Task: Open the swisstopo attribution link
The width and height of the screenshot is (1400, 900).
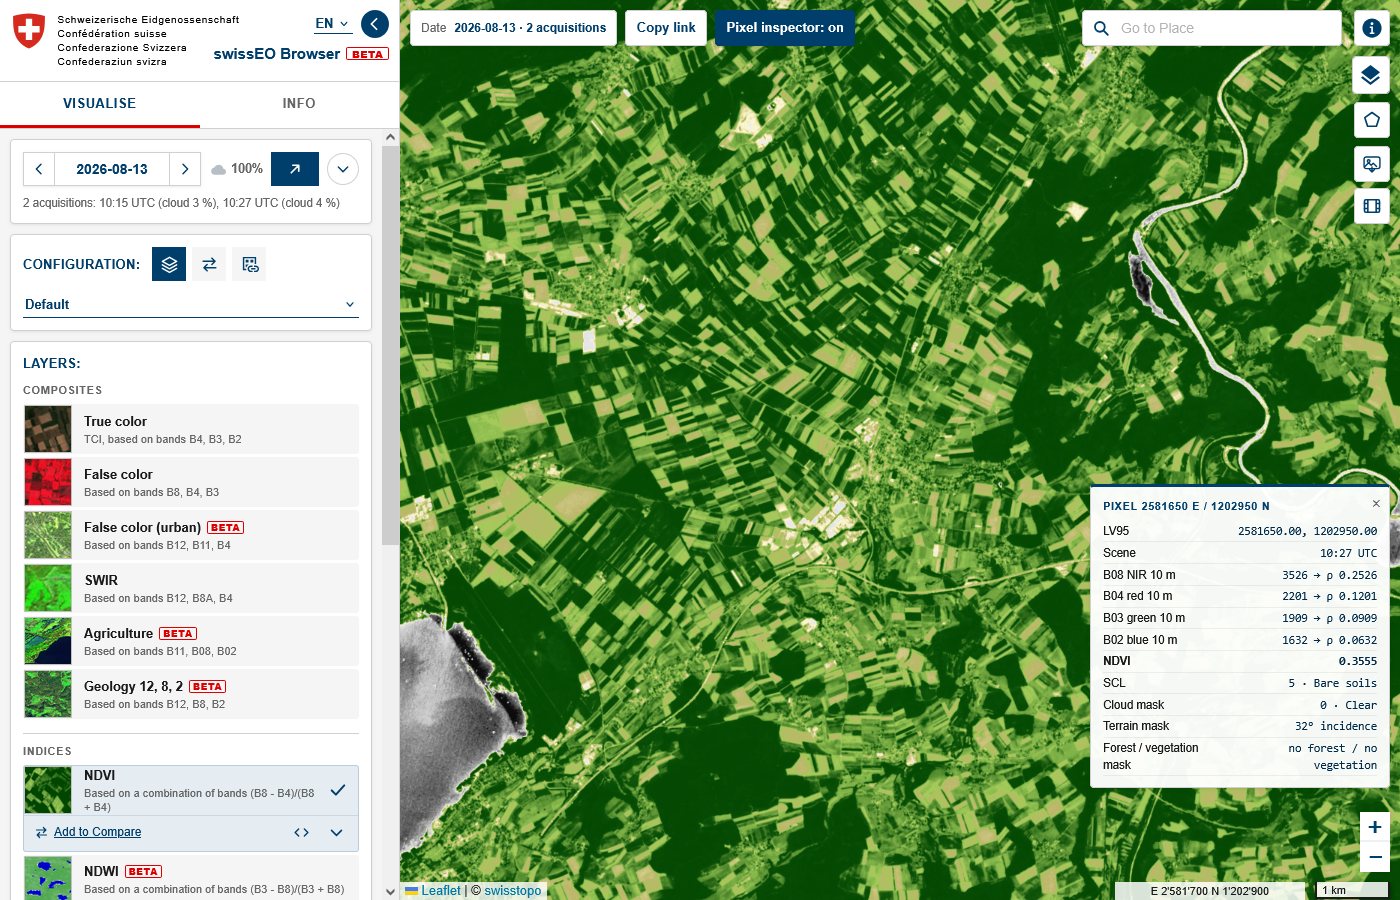Action: 513,891
